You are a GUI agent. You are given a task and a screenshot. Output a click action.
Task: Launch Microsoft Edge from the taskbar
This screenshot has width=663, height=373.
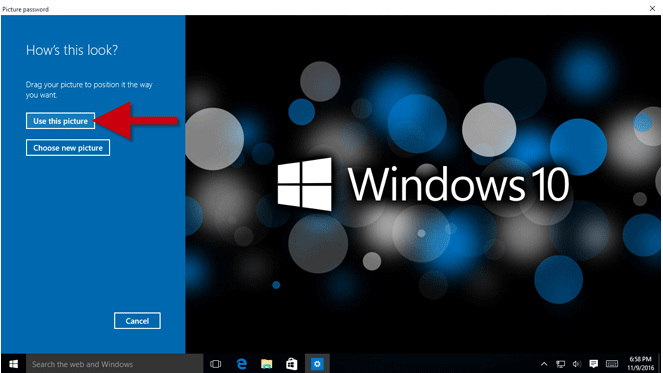coord(241,364)
